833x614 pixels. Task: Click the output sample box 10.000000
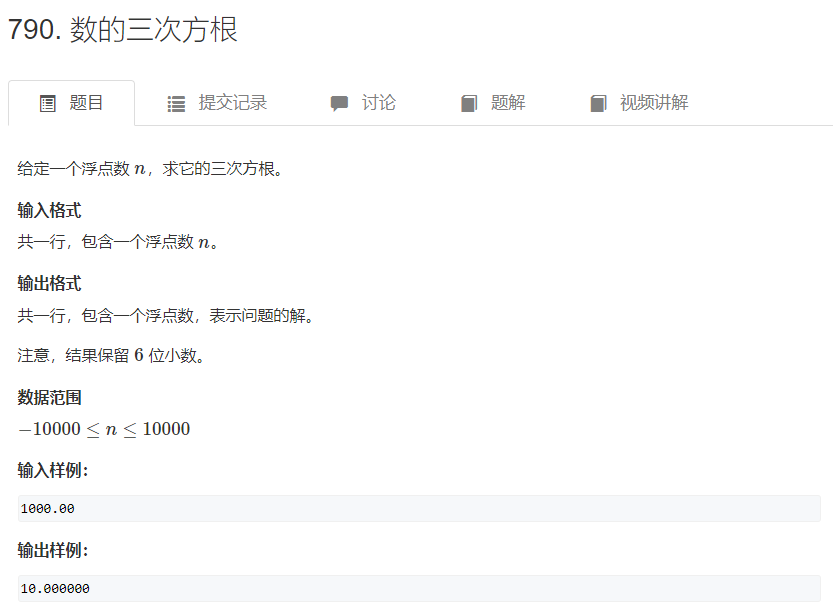419,589
